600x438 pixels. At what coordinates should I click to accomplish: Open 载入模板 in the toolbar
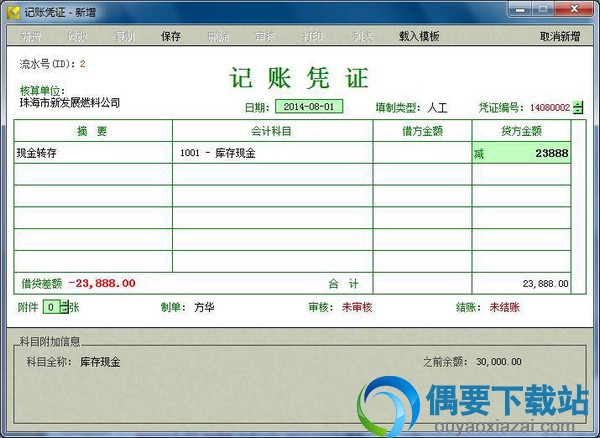[419, 36]
